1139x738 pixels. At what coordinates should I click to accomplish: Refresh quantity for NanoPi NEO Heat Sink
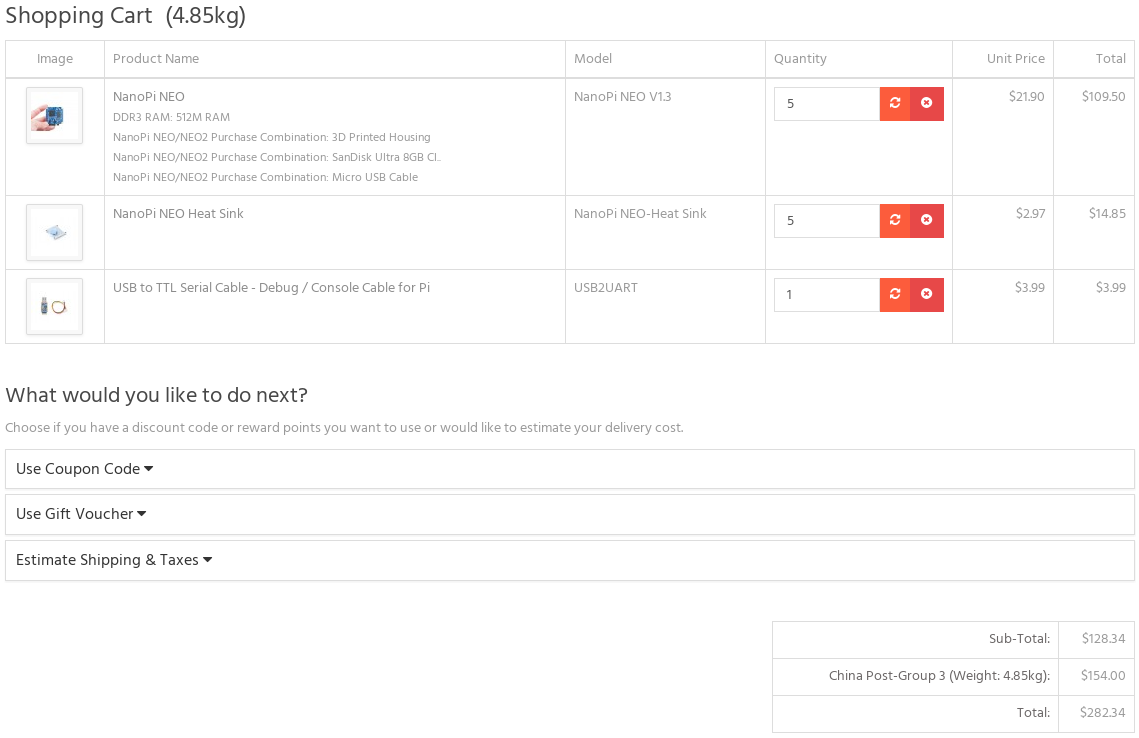(895, 221)
